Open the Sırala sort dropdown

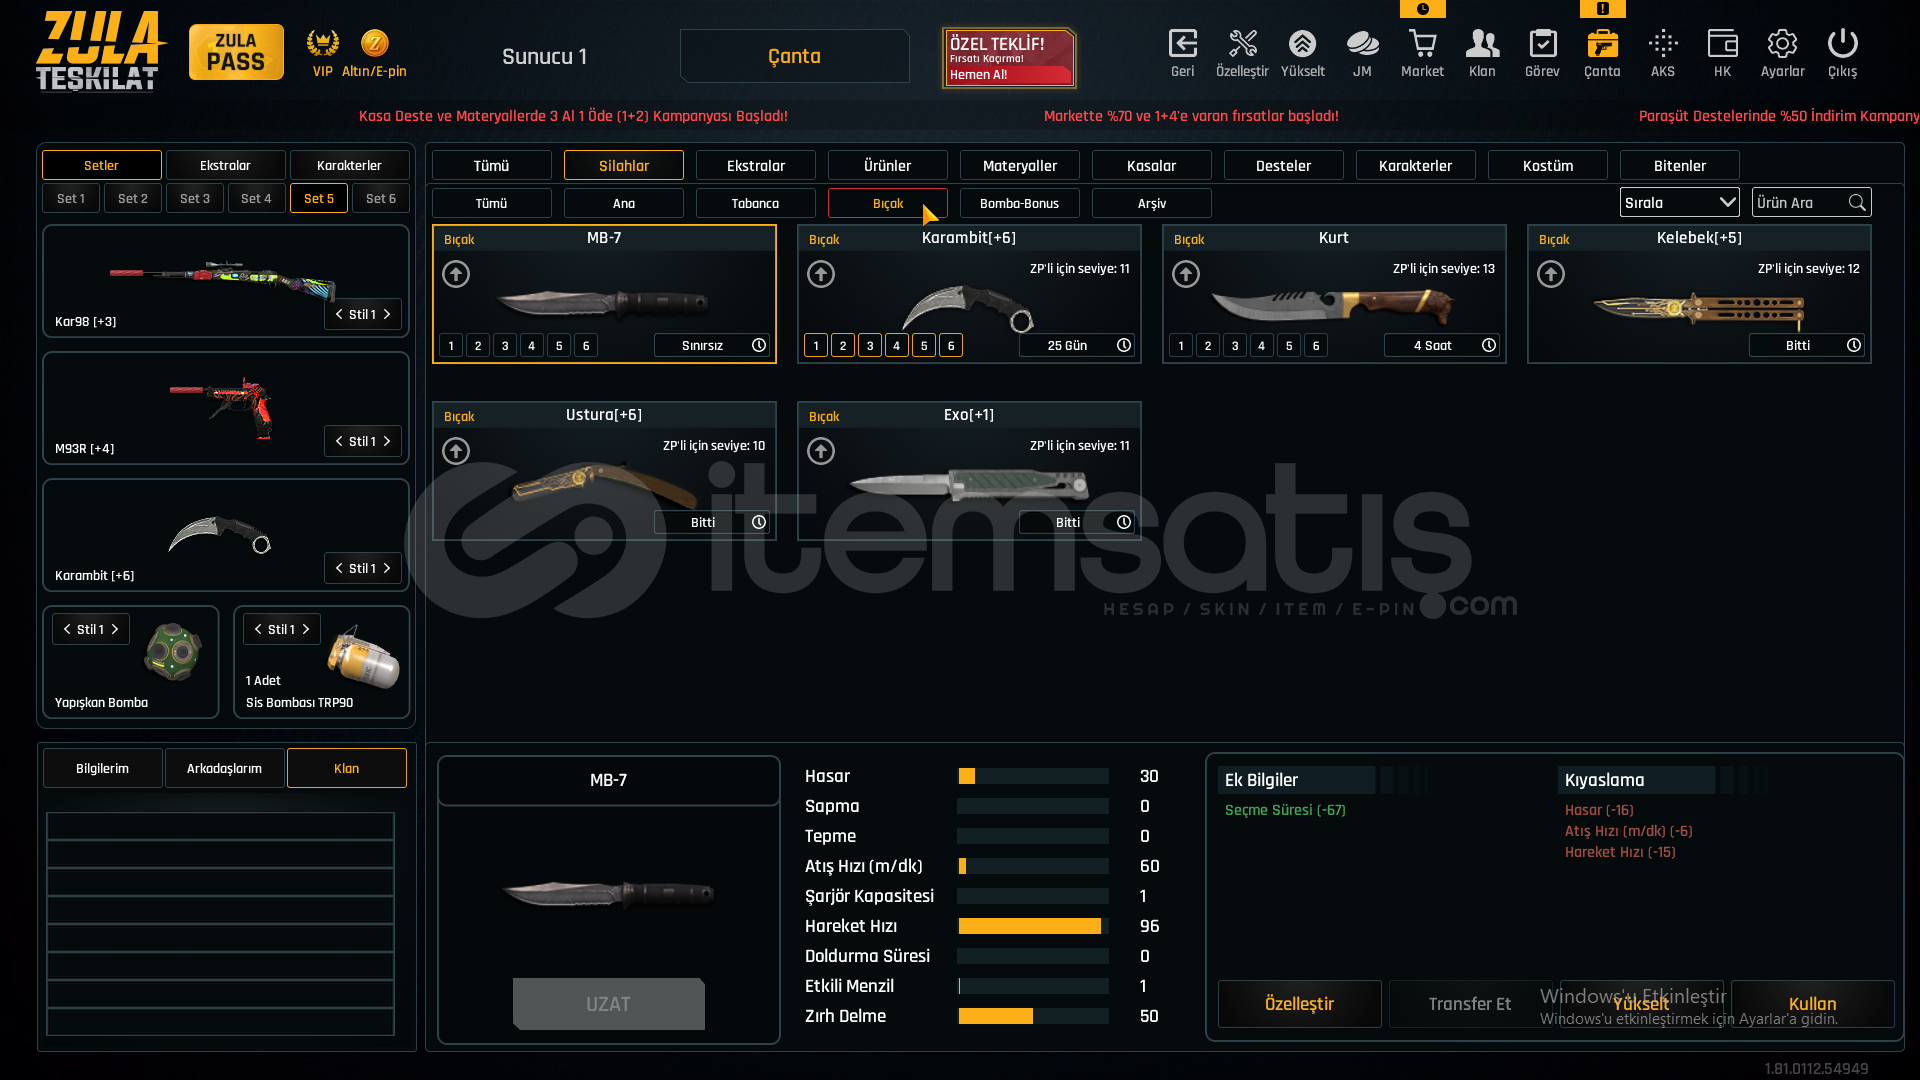1679,203
